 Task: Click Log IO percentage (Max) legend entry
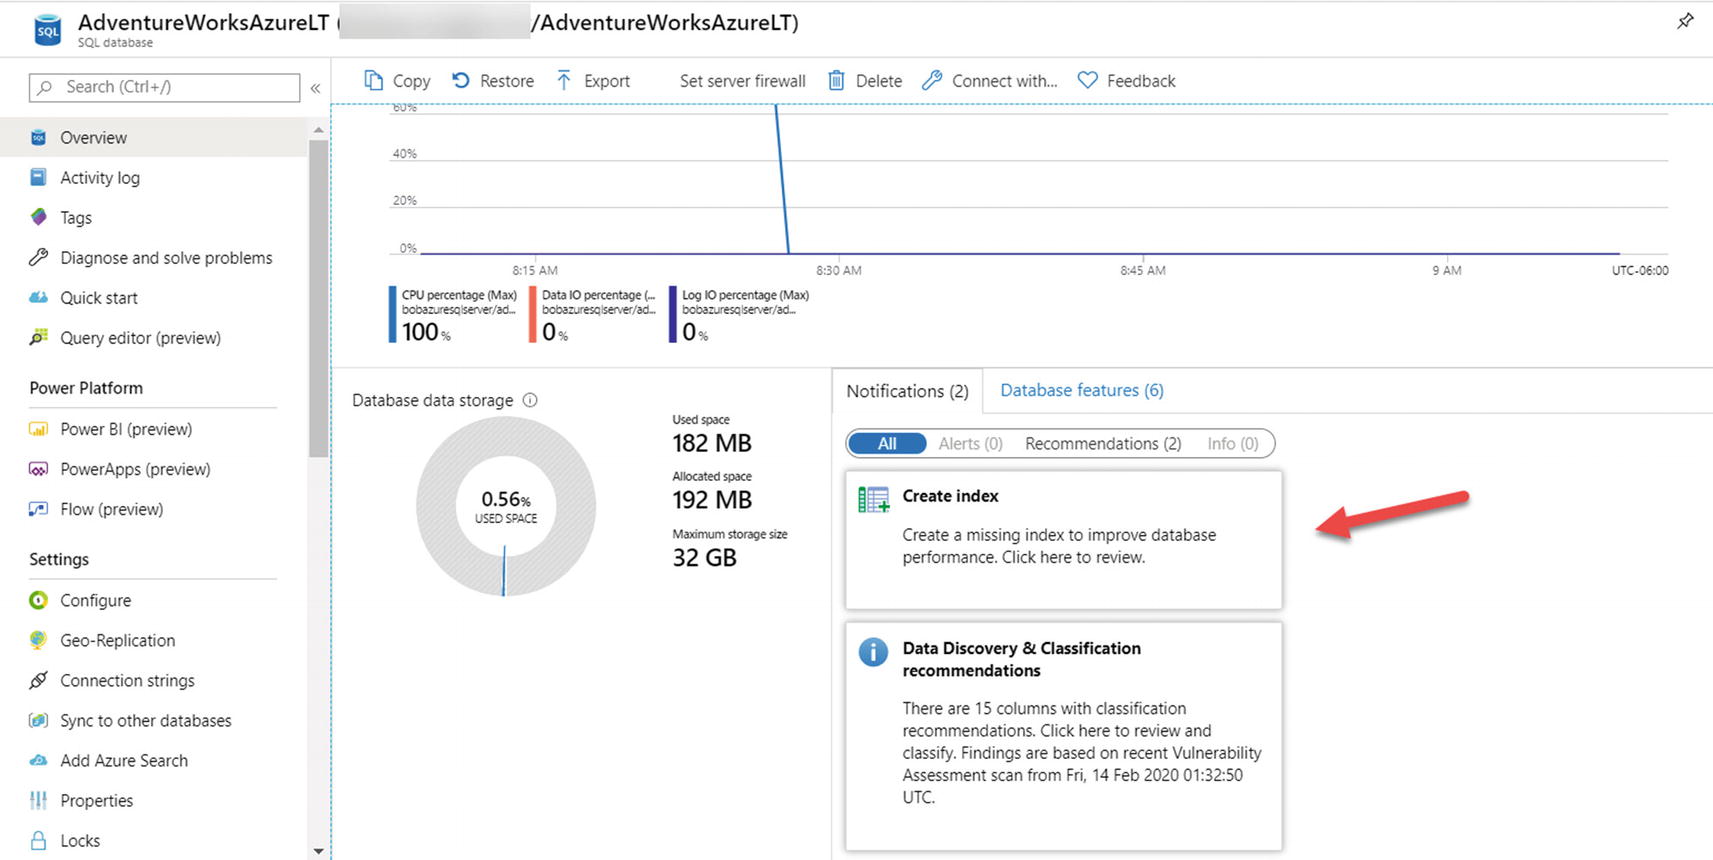tap(740, 315)
